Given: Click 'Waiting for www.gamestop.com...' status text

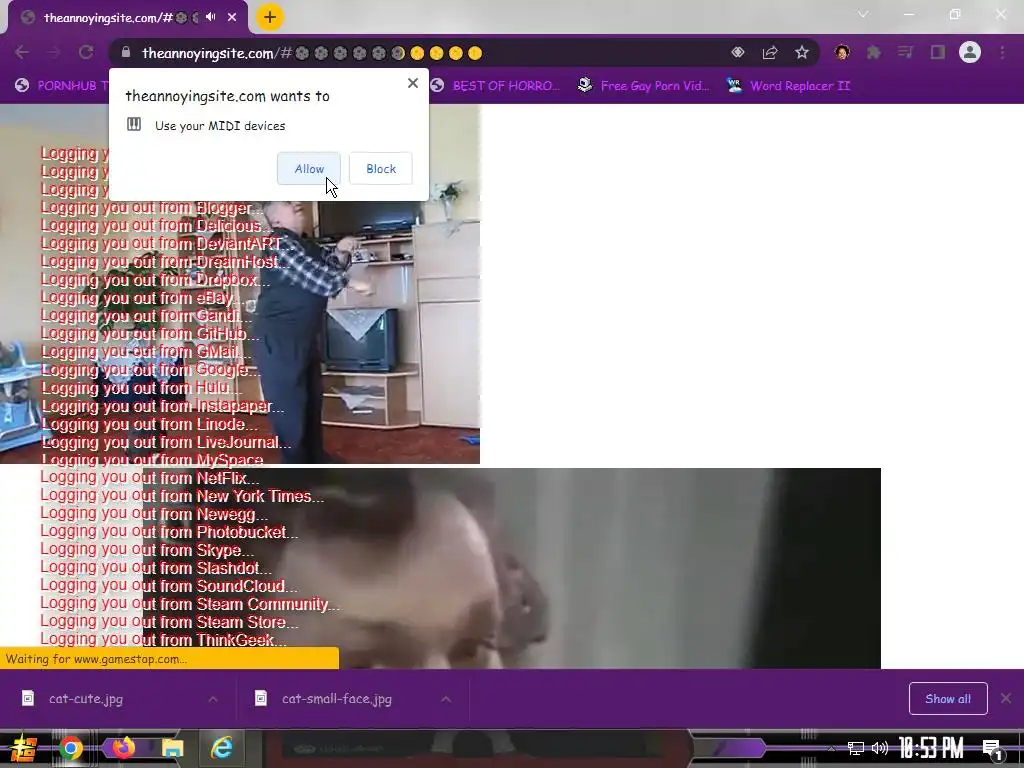Looking at the screenshot, I should coord(96,659).
